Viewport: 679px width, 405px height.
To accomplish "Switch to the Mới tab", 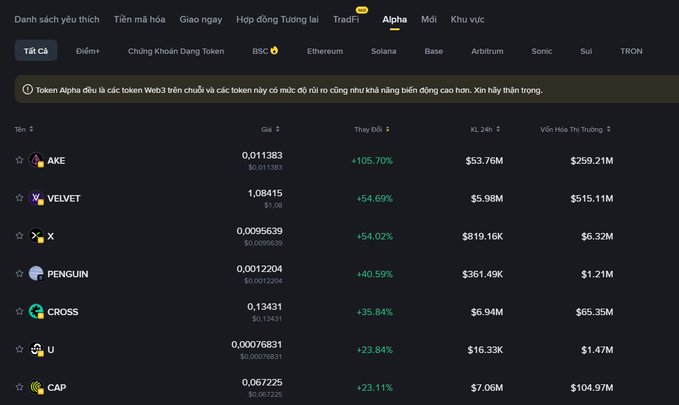I will 429,19.
